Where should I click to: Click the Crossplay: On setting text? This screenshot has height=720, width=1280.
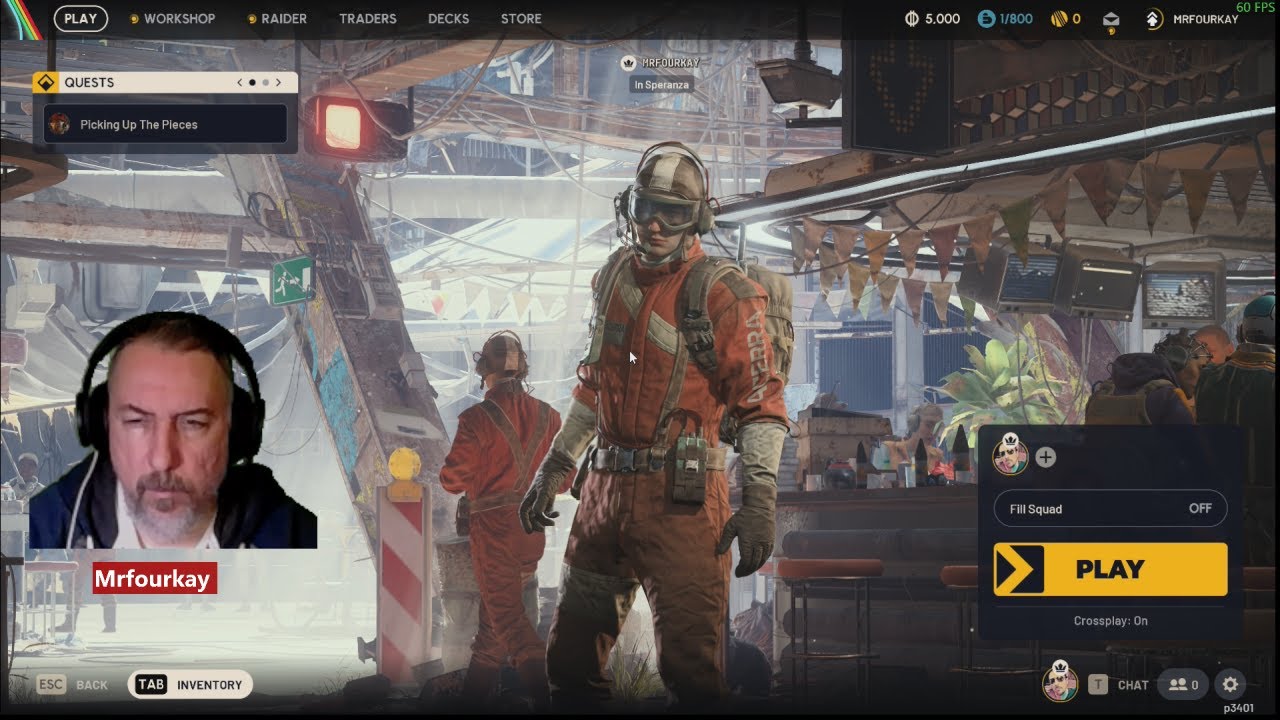point(1110,621)
